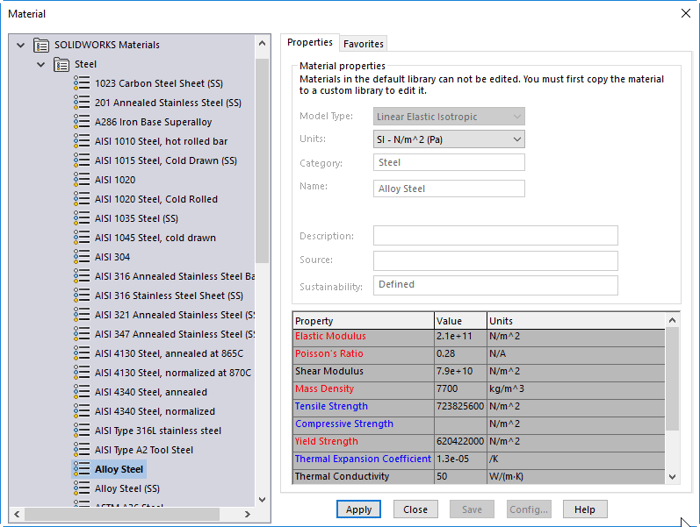The height and width of the screenshot is (527, 700).
Task: Click the icon beside AISI Type 316L stainless steel
Action: [82, 431]
